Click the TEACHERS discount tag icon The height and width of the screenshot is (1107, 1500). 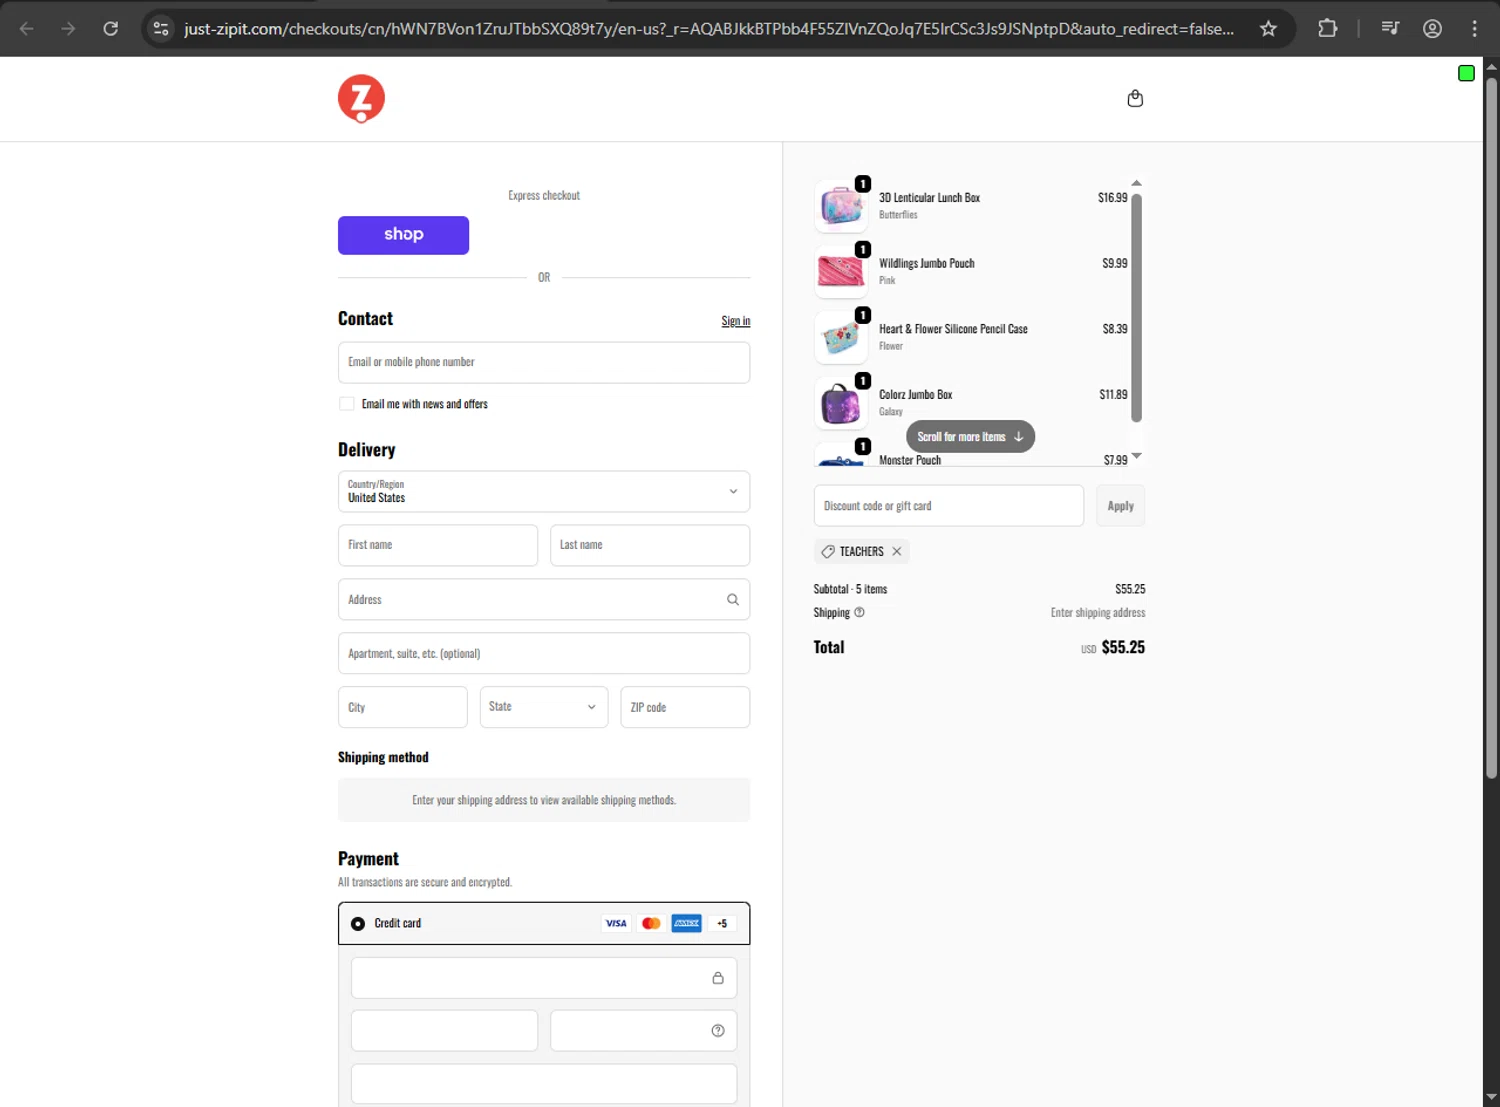pyautogui.click(x=828, y=551)
